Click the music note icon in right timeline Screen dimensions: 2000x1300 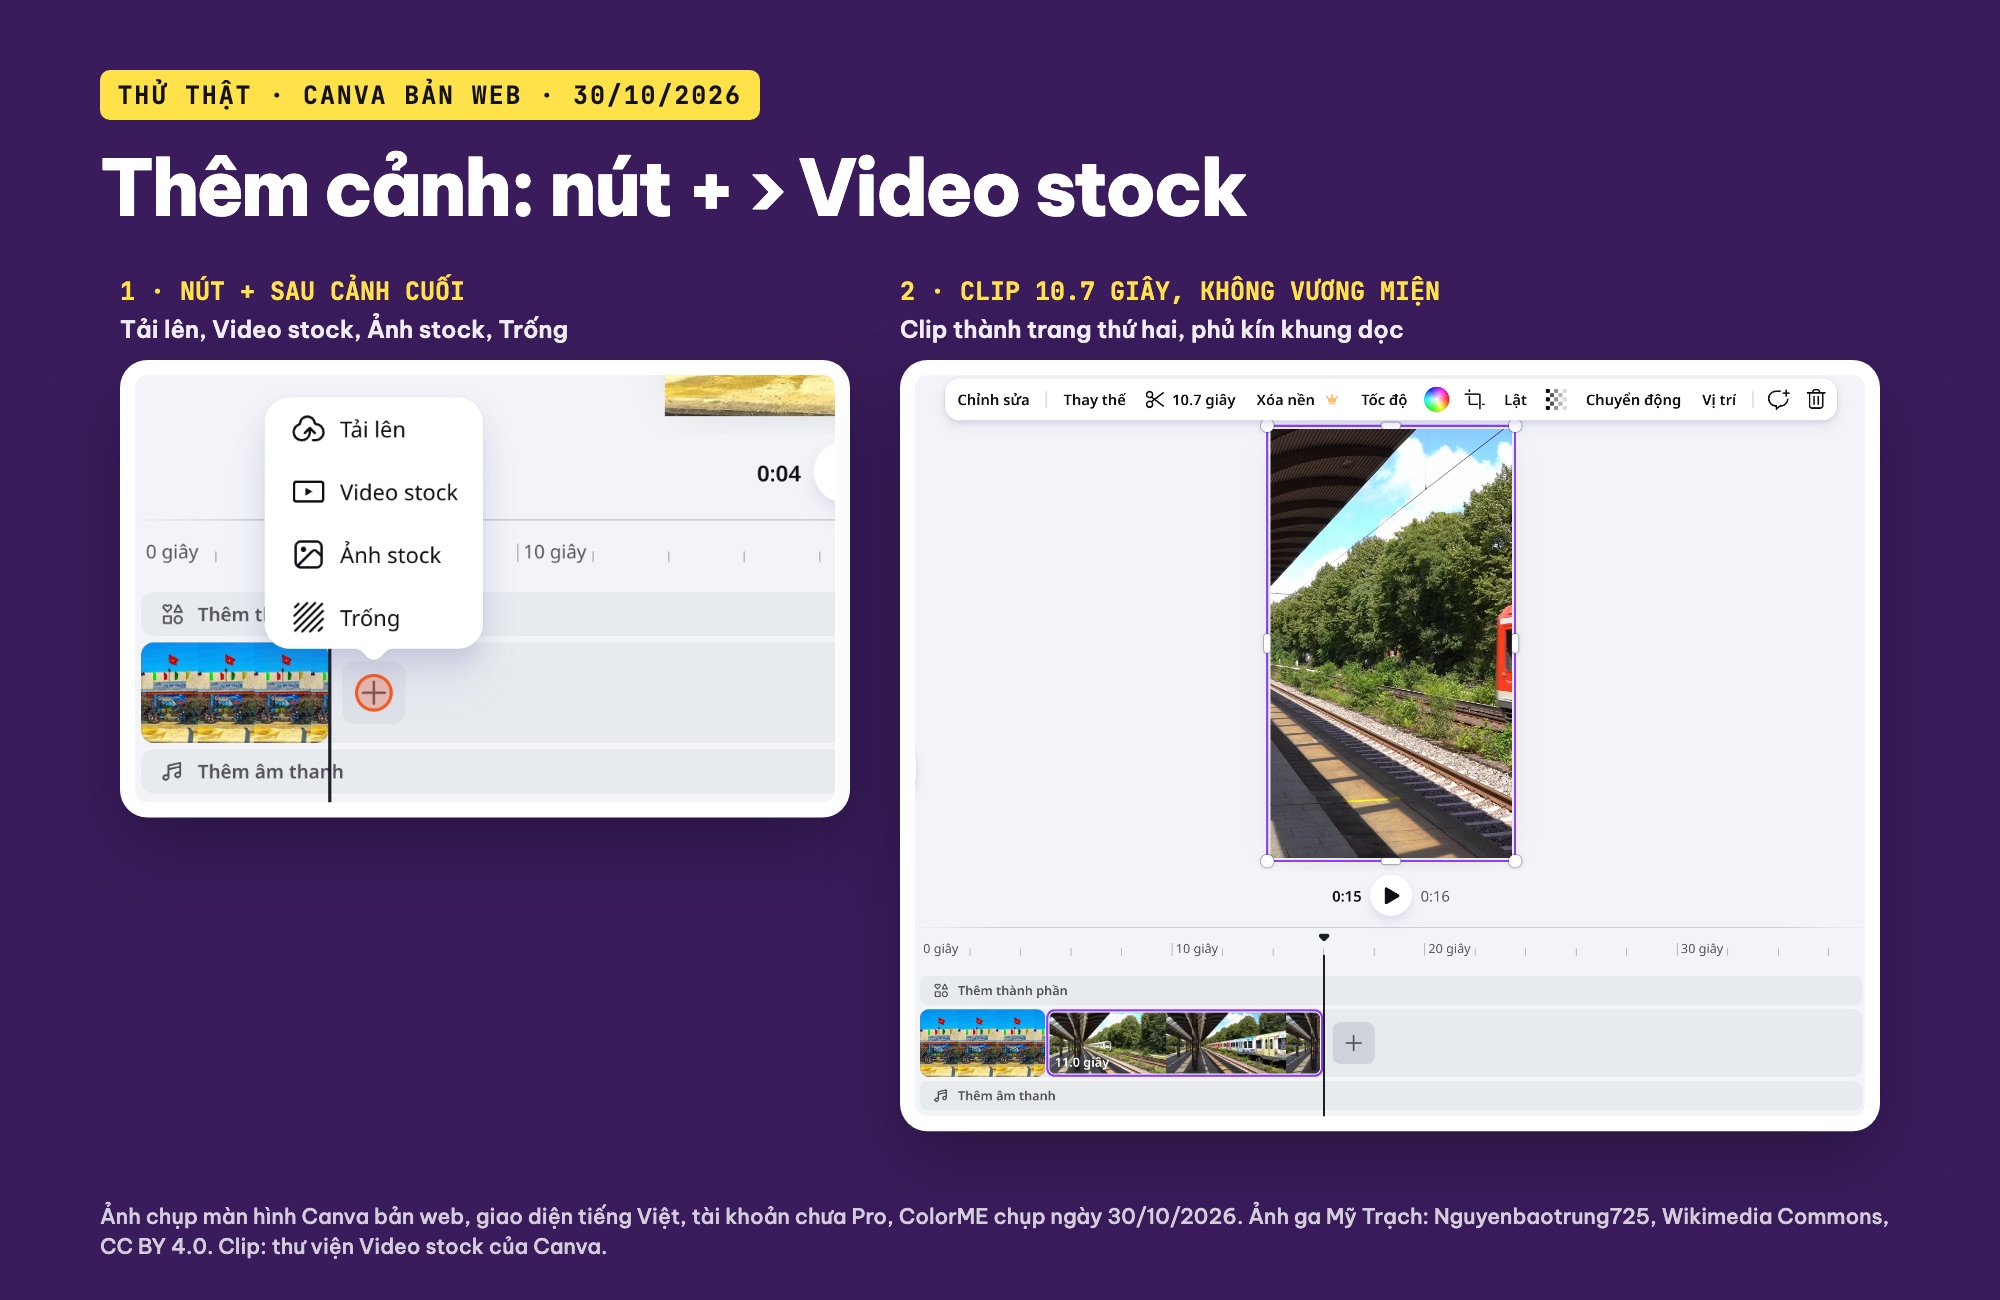pos(941,1096)
